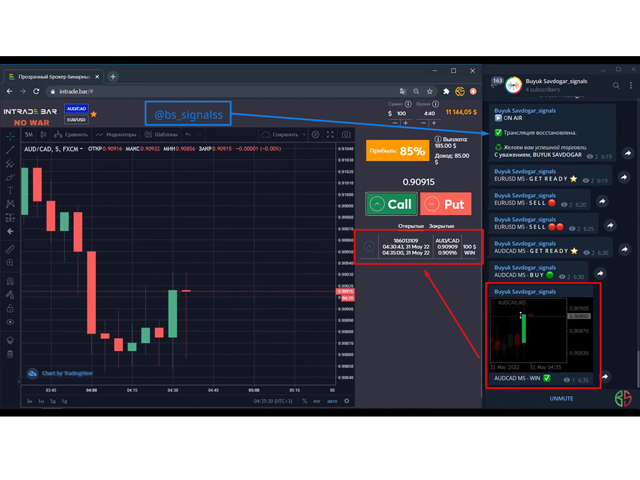
Task: Decrease the trade amount with minus
Action: pyautogui.click(x=395, y=123)
